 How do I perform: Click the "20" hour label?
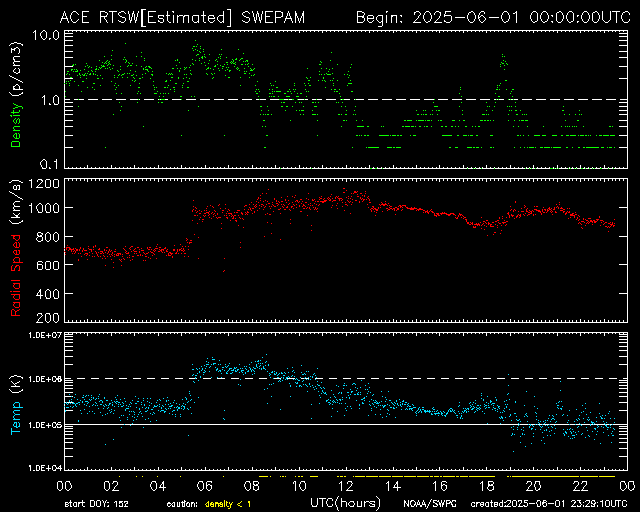pos(533,486)
